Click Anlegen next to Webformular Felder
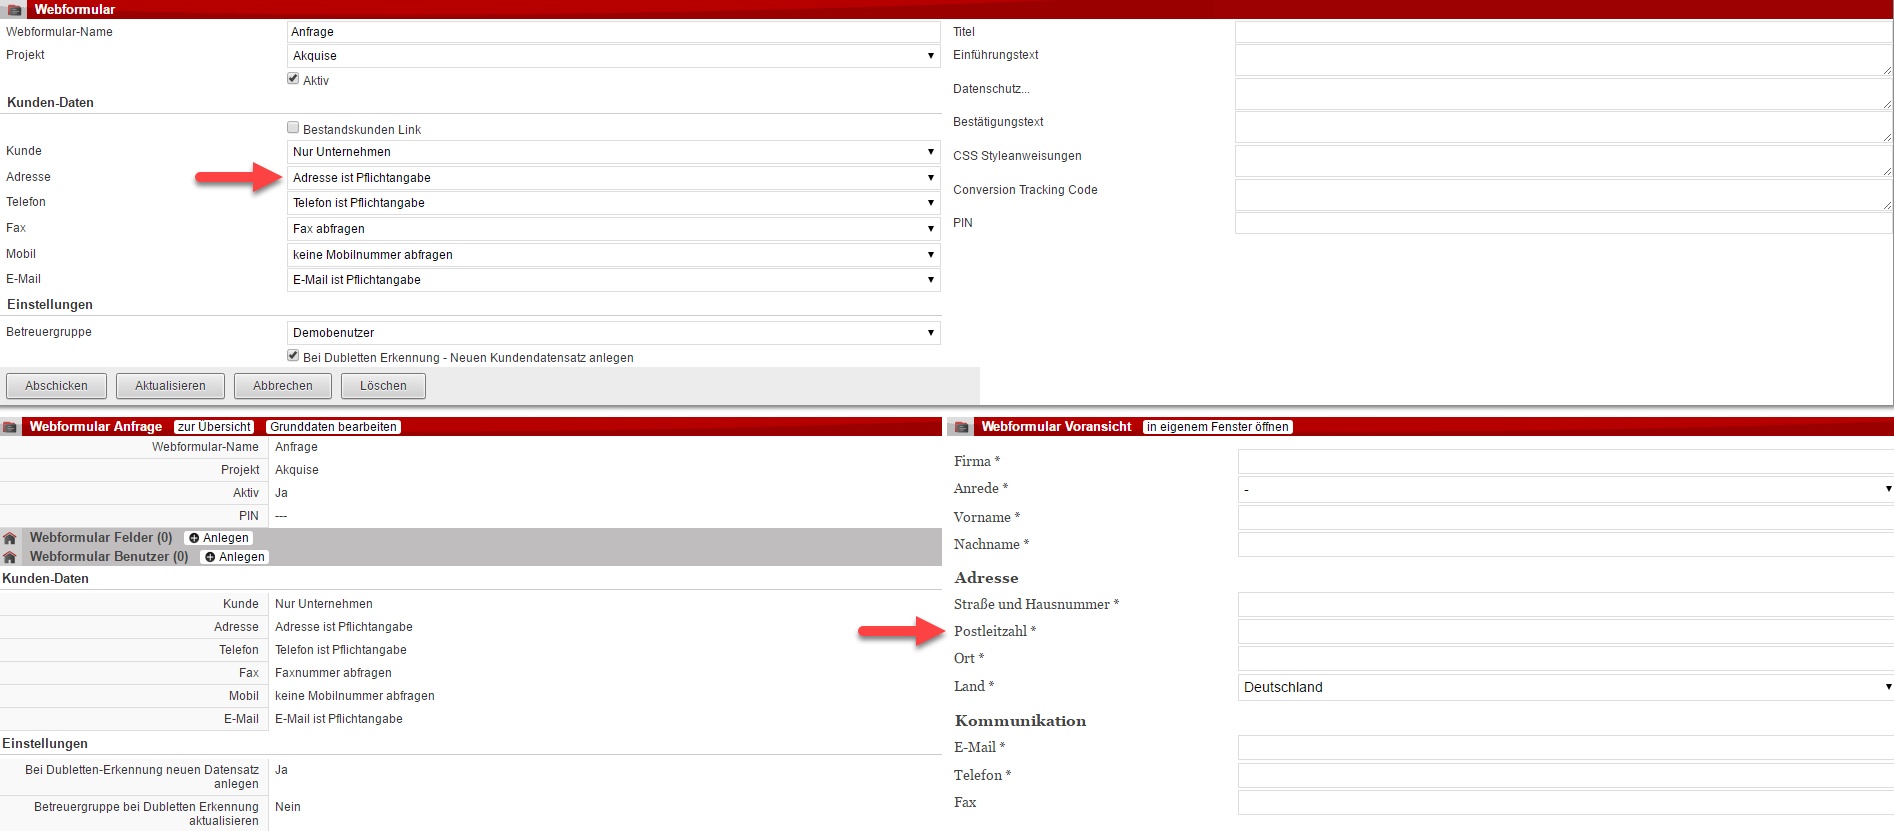The width and height of the screenshot is (1894, 831). 218,538
